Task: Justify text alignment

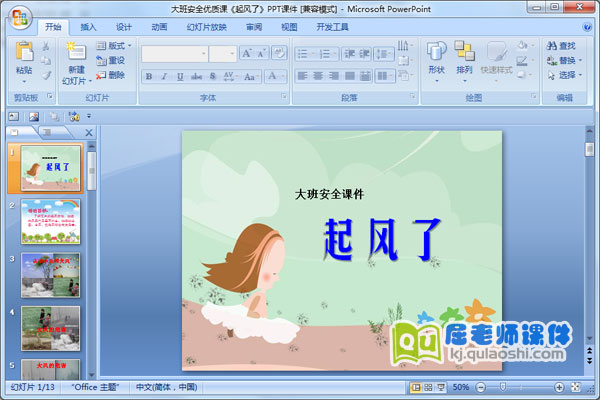Action: pos(349,76)
